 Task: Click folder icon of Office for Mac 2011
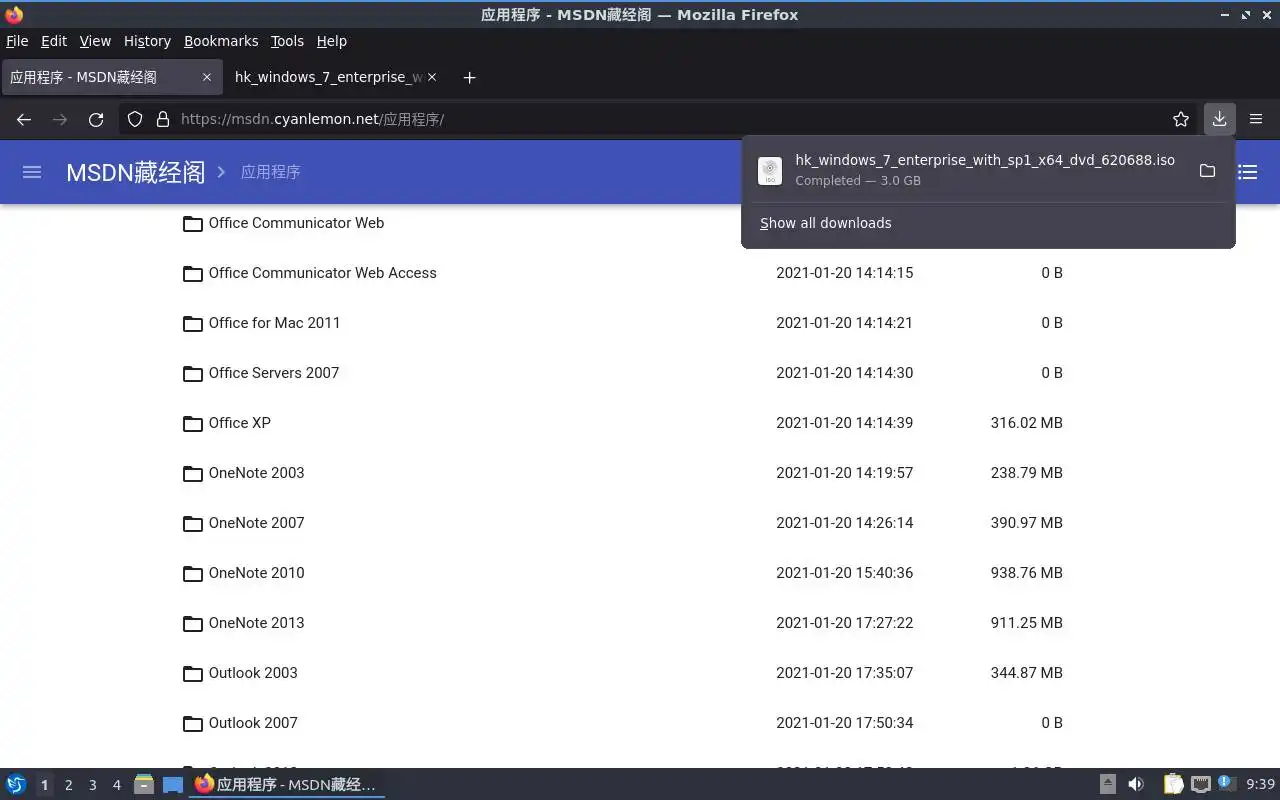(x=193, y=324)
